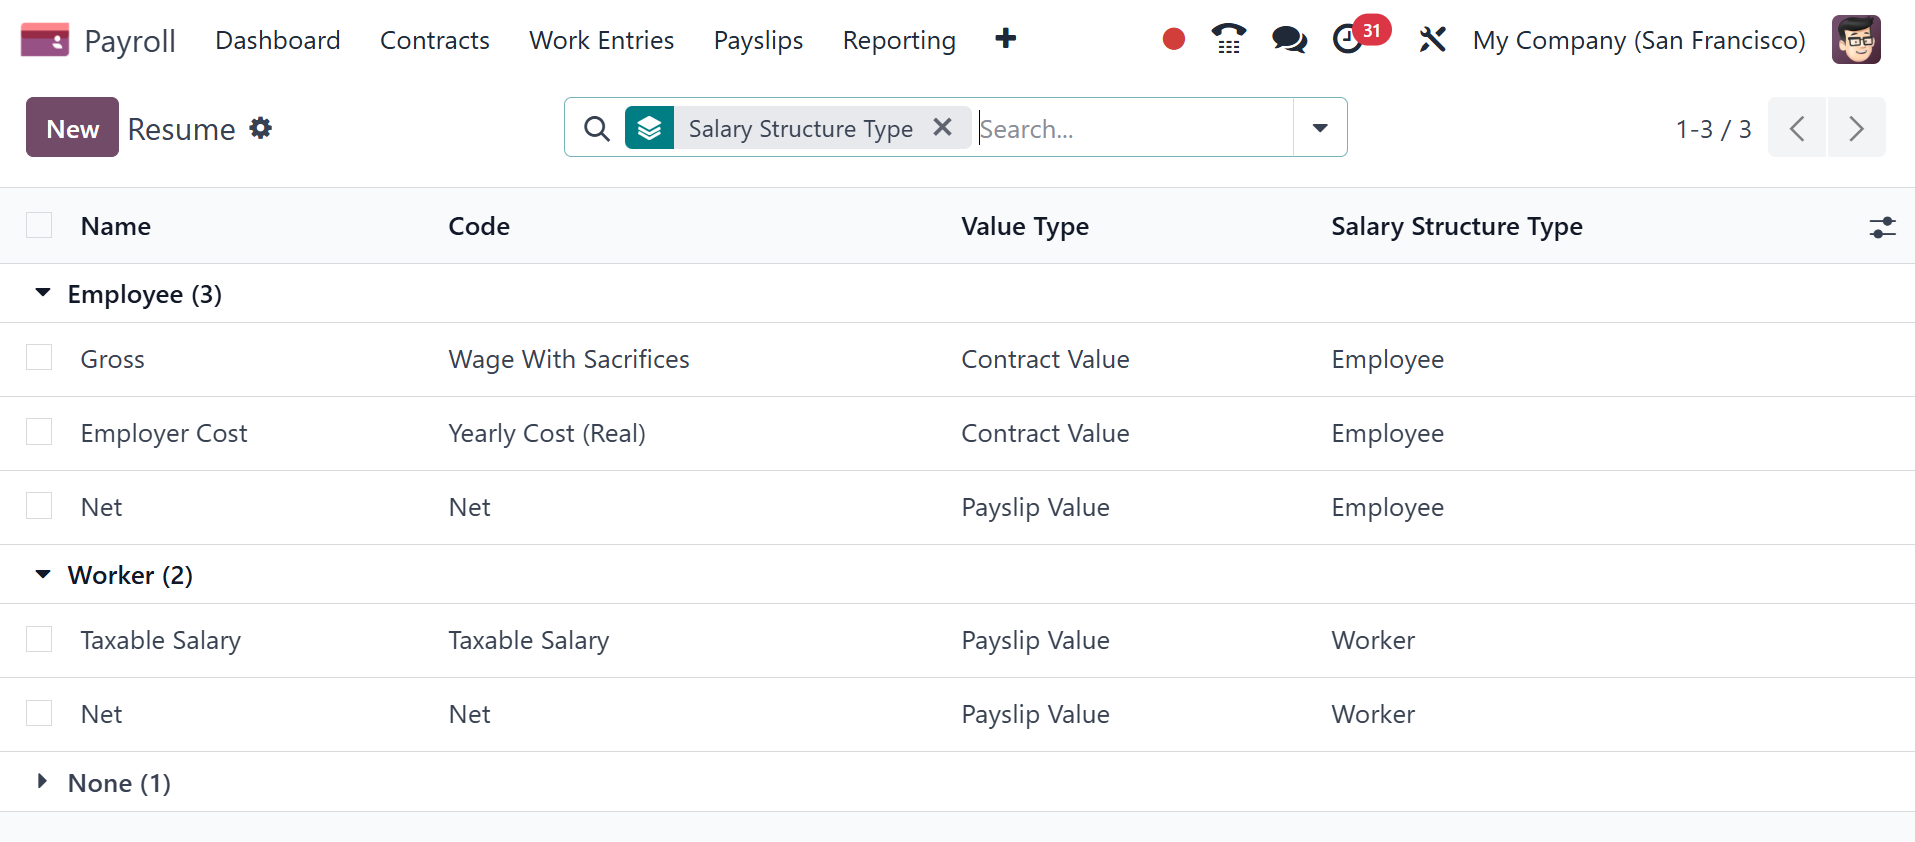Click the Payroll app logo icon
This screenshot has width=1915, height=842.
pyautogui.click(x=45, y=40)
